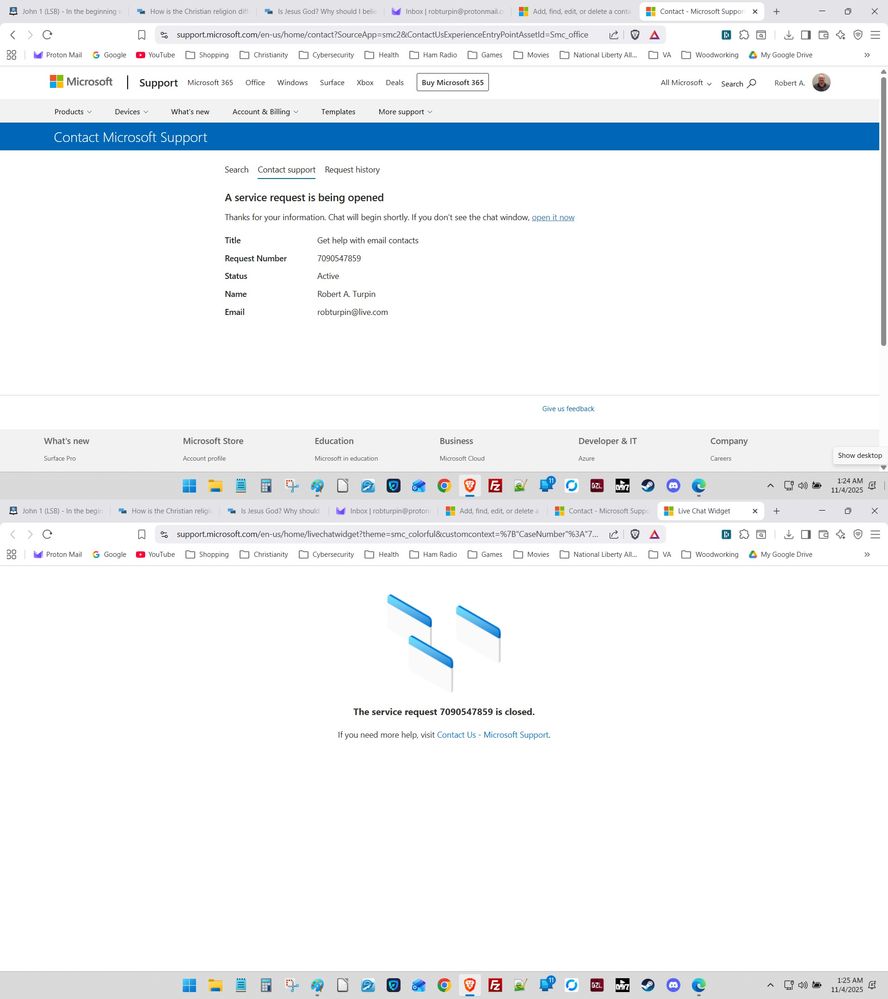Open Brave main menu in top window
The width and height of the screenshot is (888, 999).
(x=875, y=35)
